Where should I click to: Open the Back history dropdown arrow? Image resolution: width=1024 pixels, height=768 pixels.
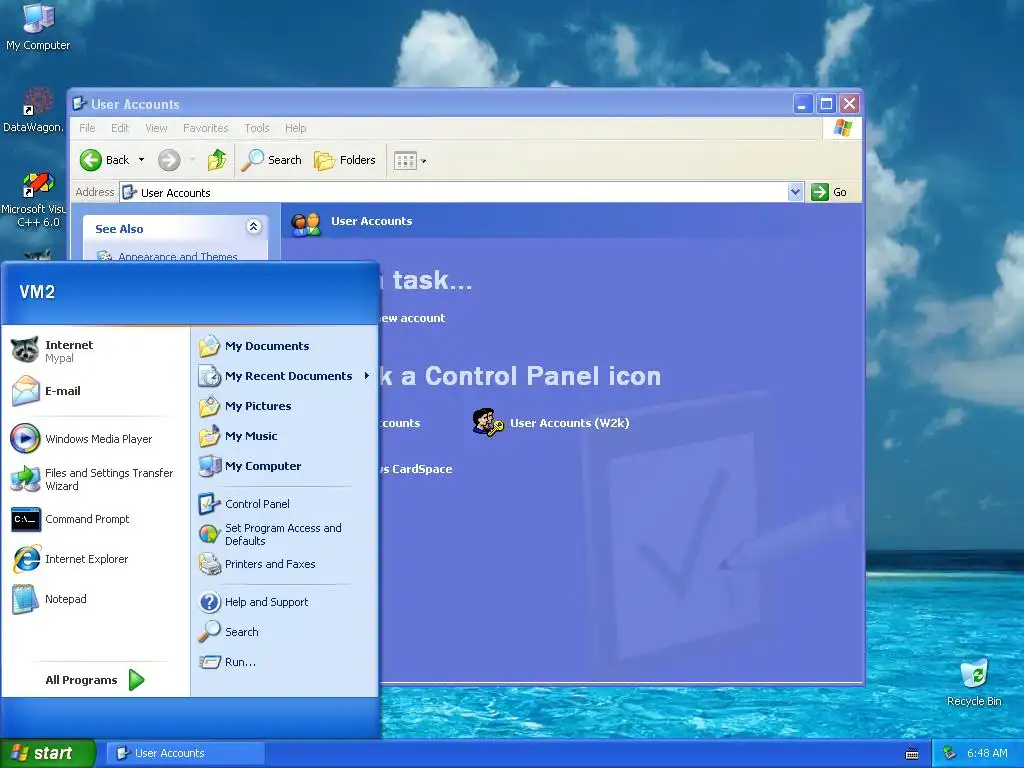point(141,160)
